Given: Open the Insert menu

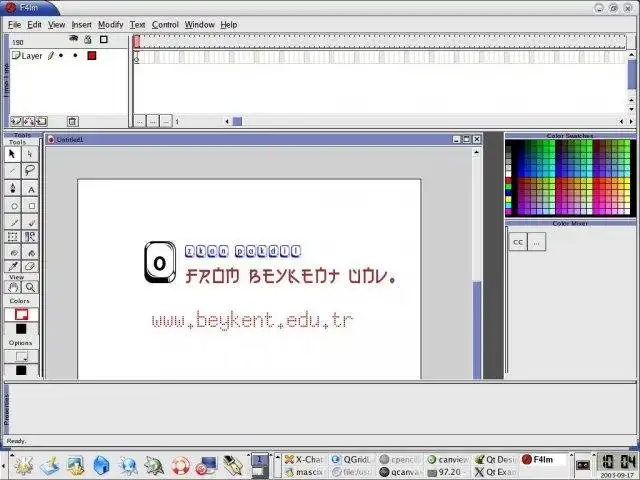Looking at the screenshot, I should click(x=81, y=25).
